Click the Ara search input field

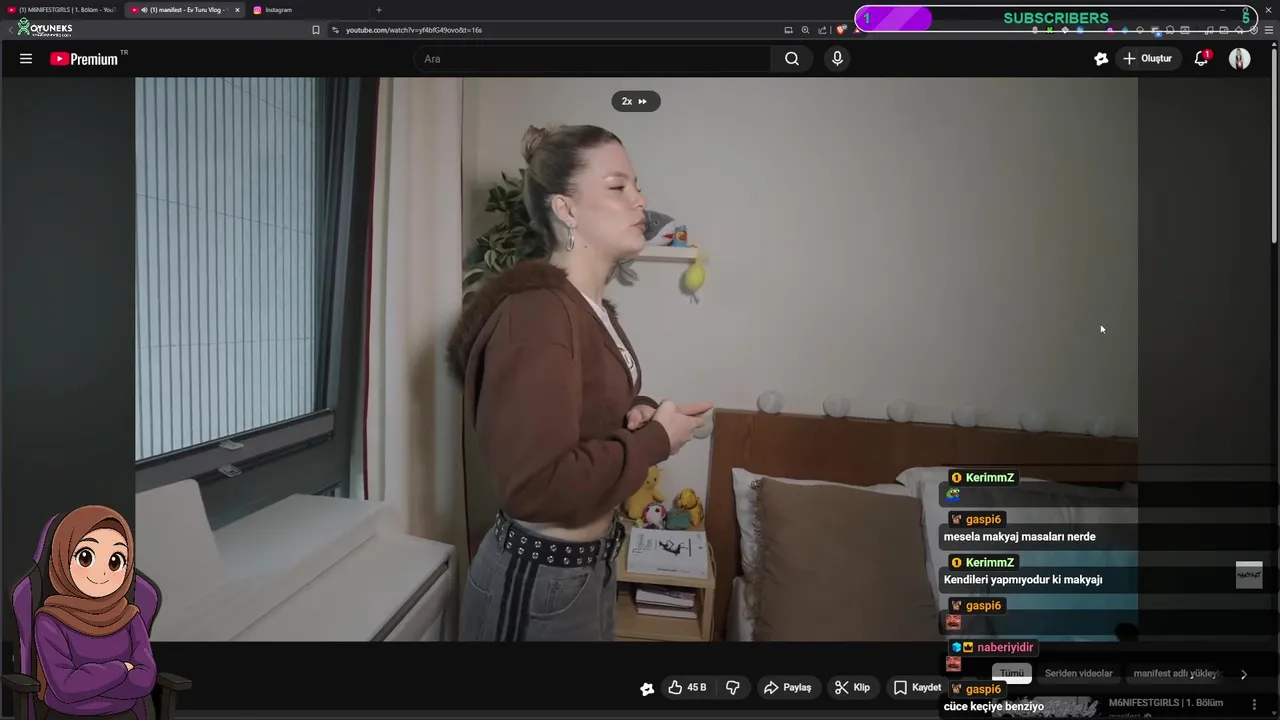pyautogui.click(x=592, y=59)
